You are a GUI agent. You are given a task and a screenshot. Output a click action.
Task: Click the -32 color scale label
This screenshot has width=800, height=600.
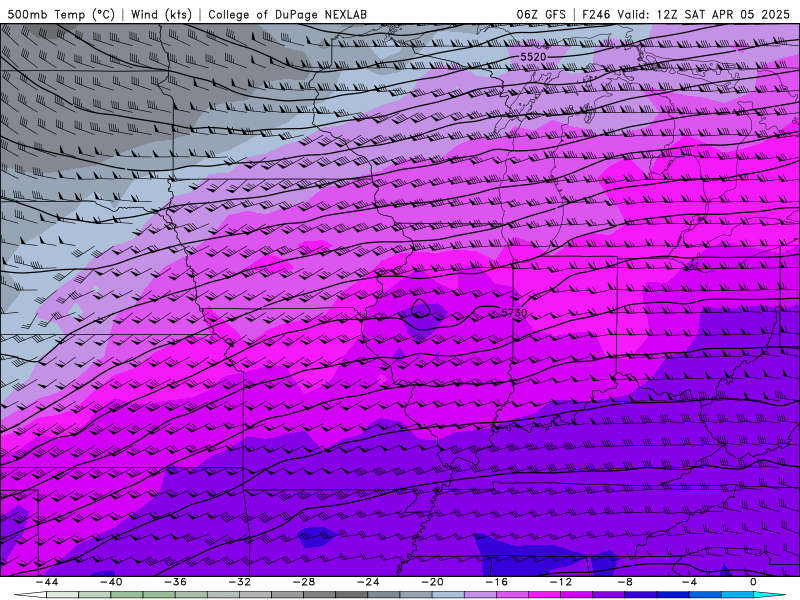click(239, 582)
